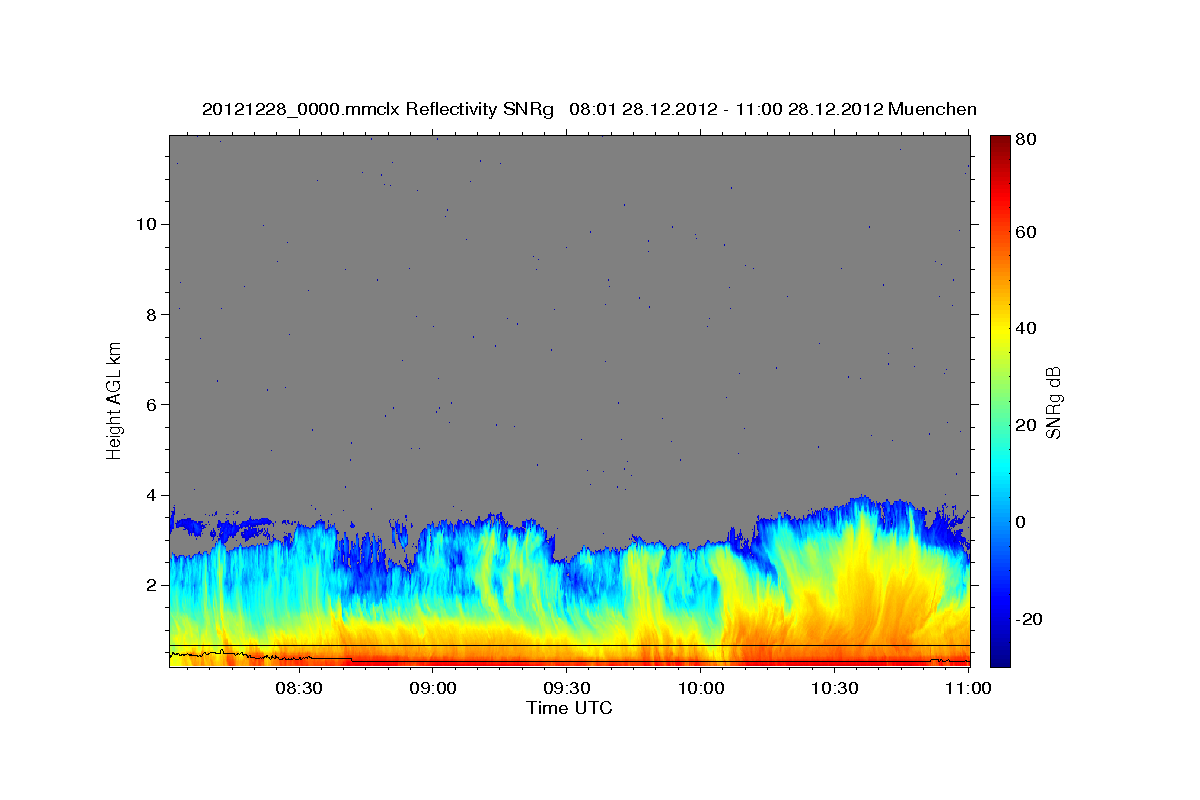
Task: Click the colorbar value 80
Action: coord(1025,140)
